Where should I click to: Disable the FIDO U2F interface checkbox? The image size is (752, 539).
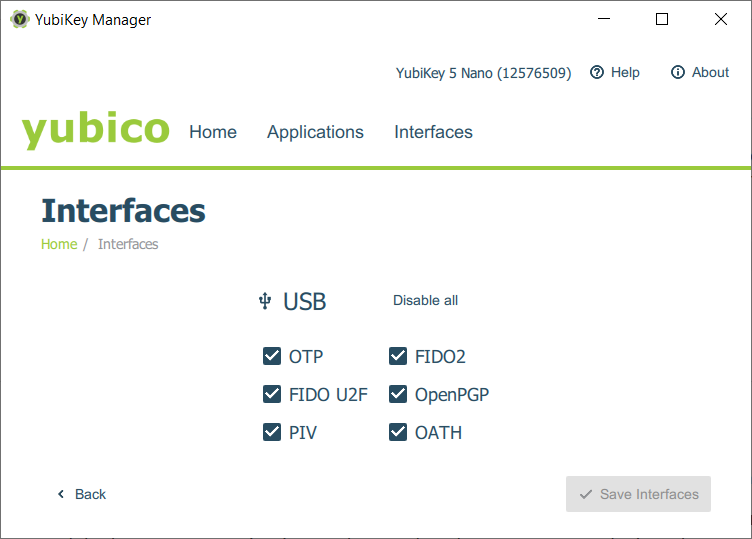(272, 395)
